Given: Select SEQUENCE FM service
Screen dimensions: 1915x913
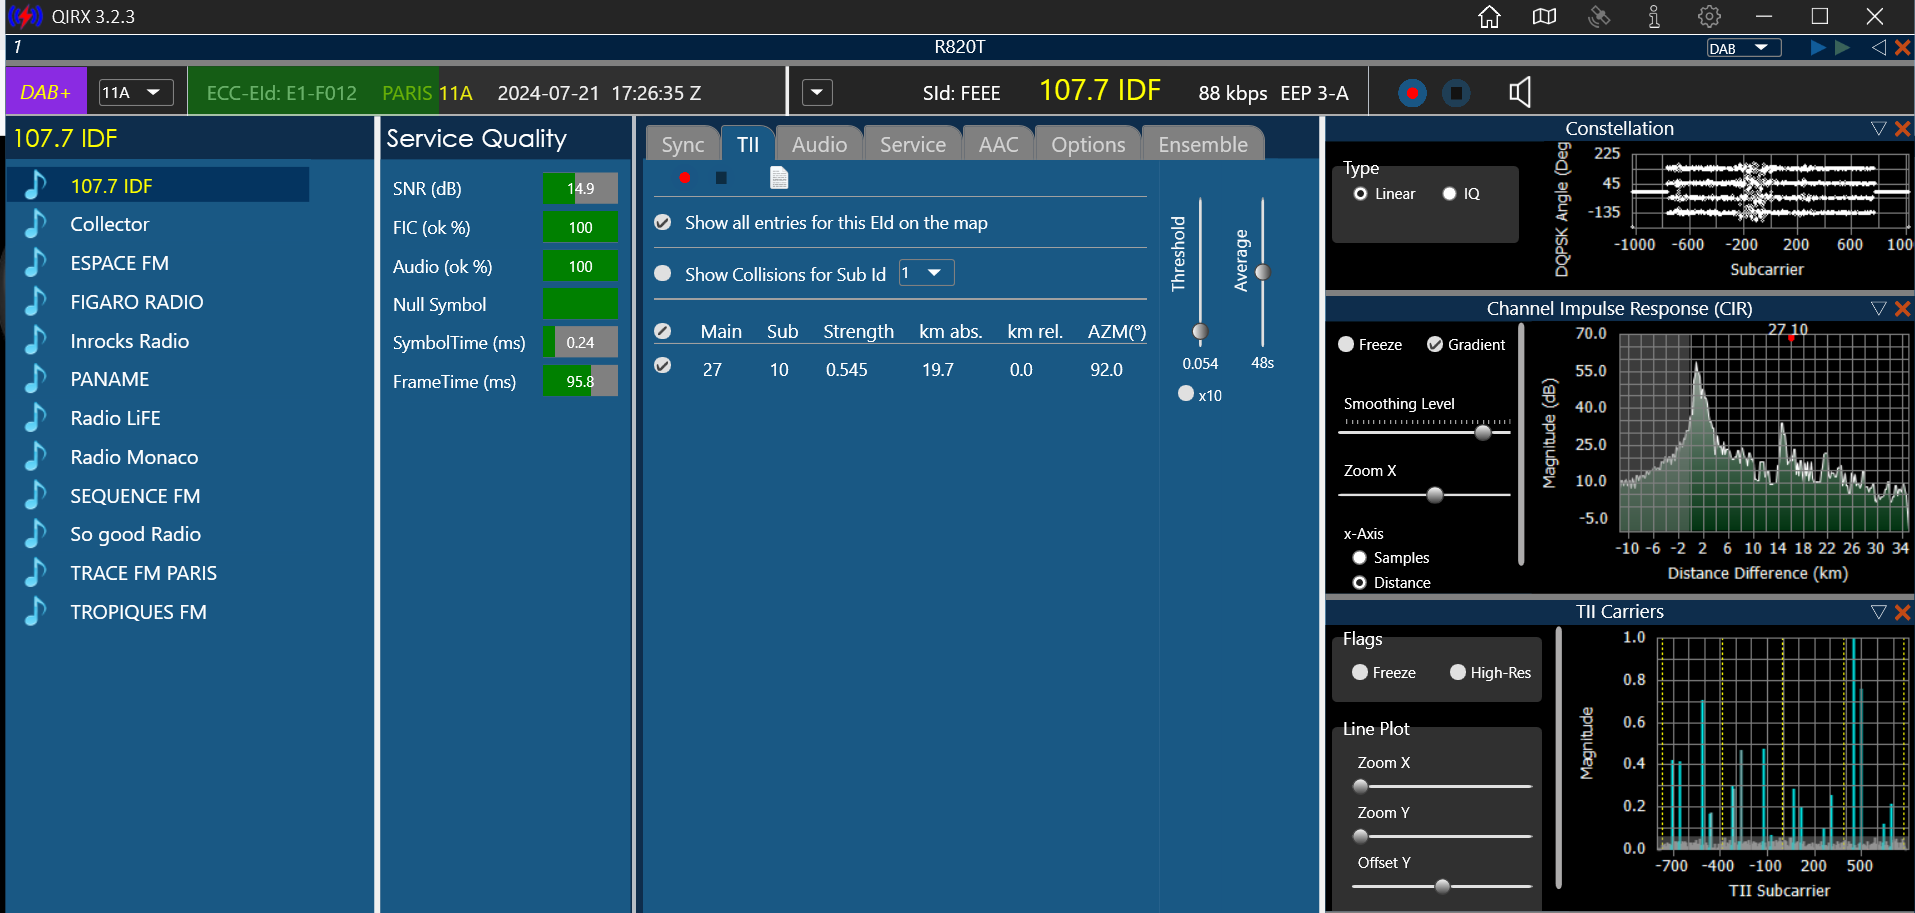Looking at the screenshot, I should [135, 496].
